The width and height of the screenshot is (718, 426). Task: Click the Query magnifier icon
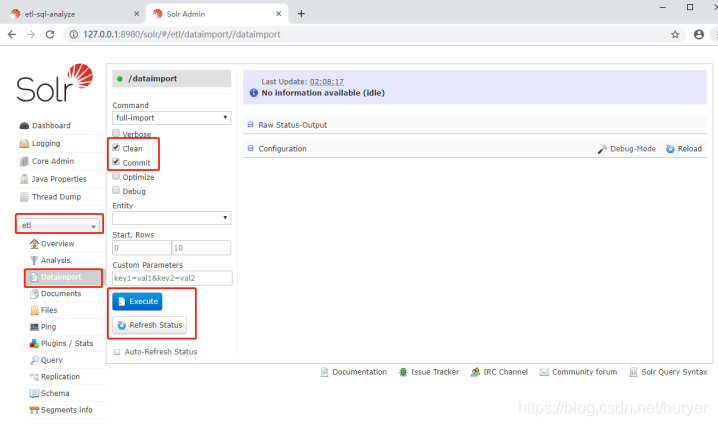34,360
